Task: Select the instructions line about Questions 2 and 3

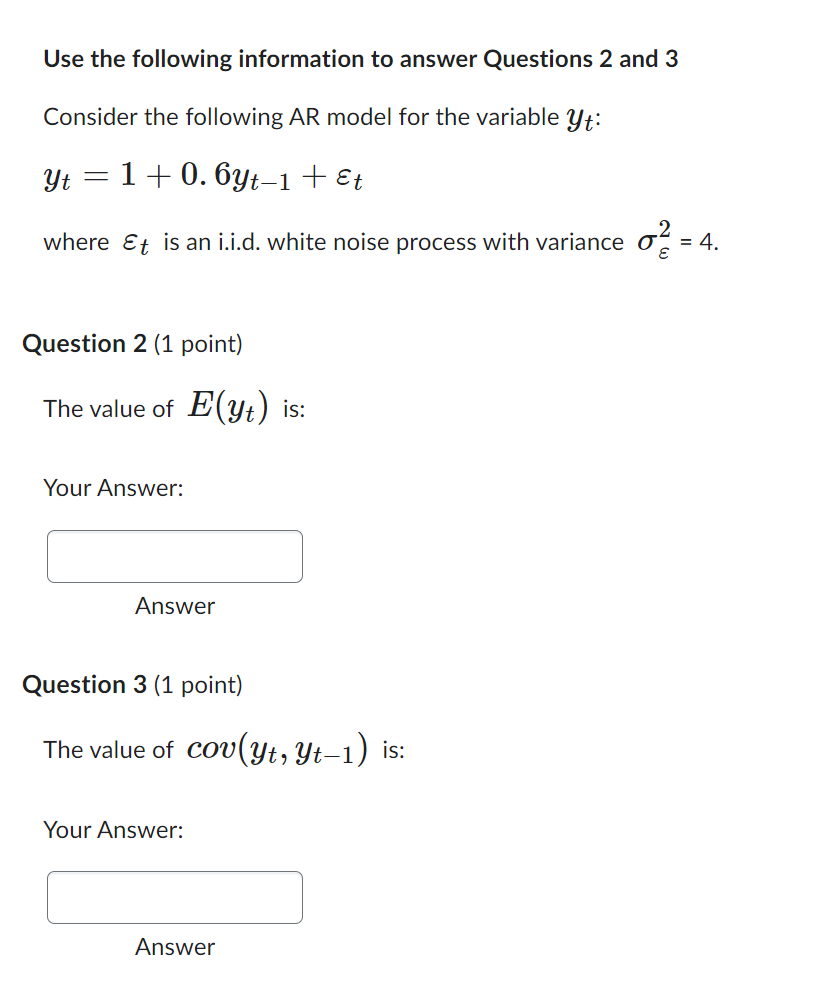Action: pyautogui.click(x=360, y=59)
